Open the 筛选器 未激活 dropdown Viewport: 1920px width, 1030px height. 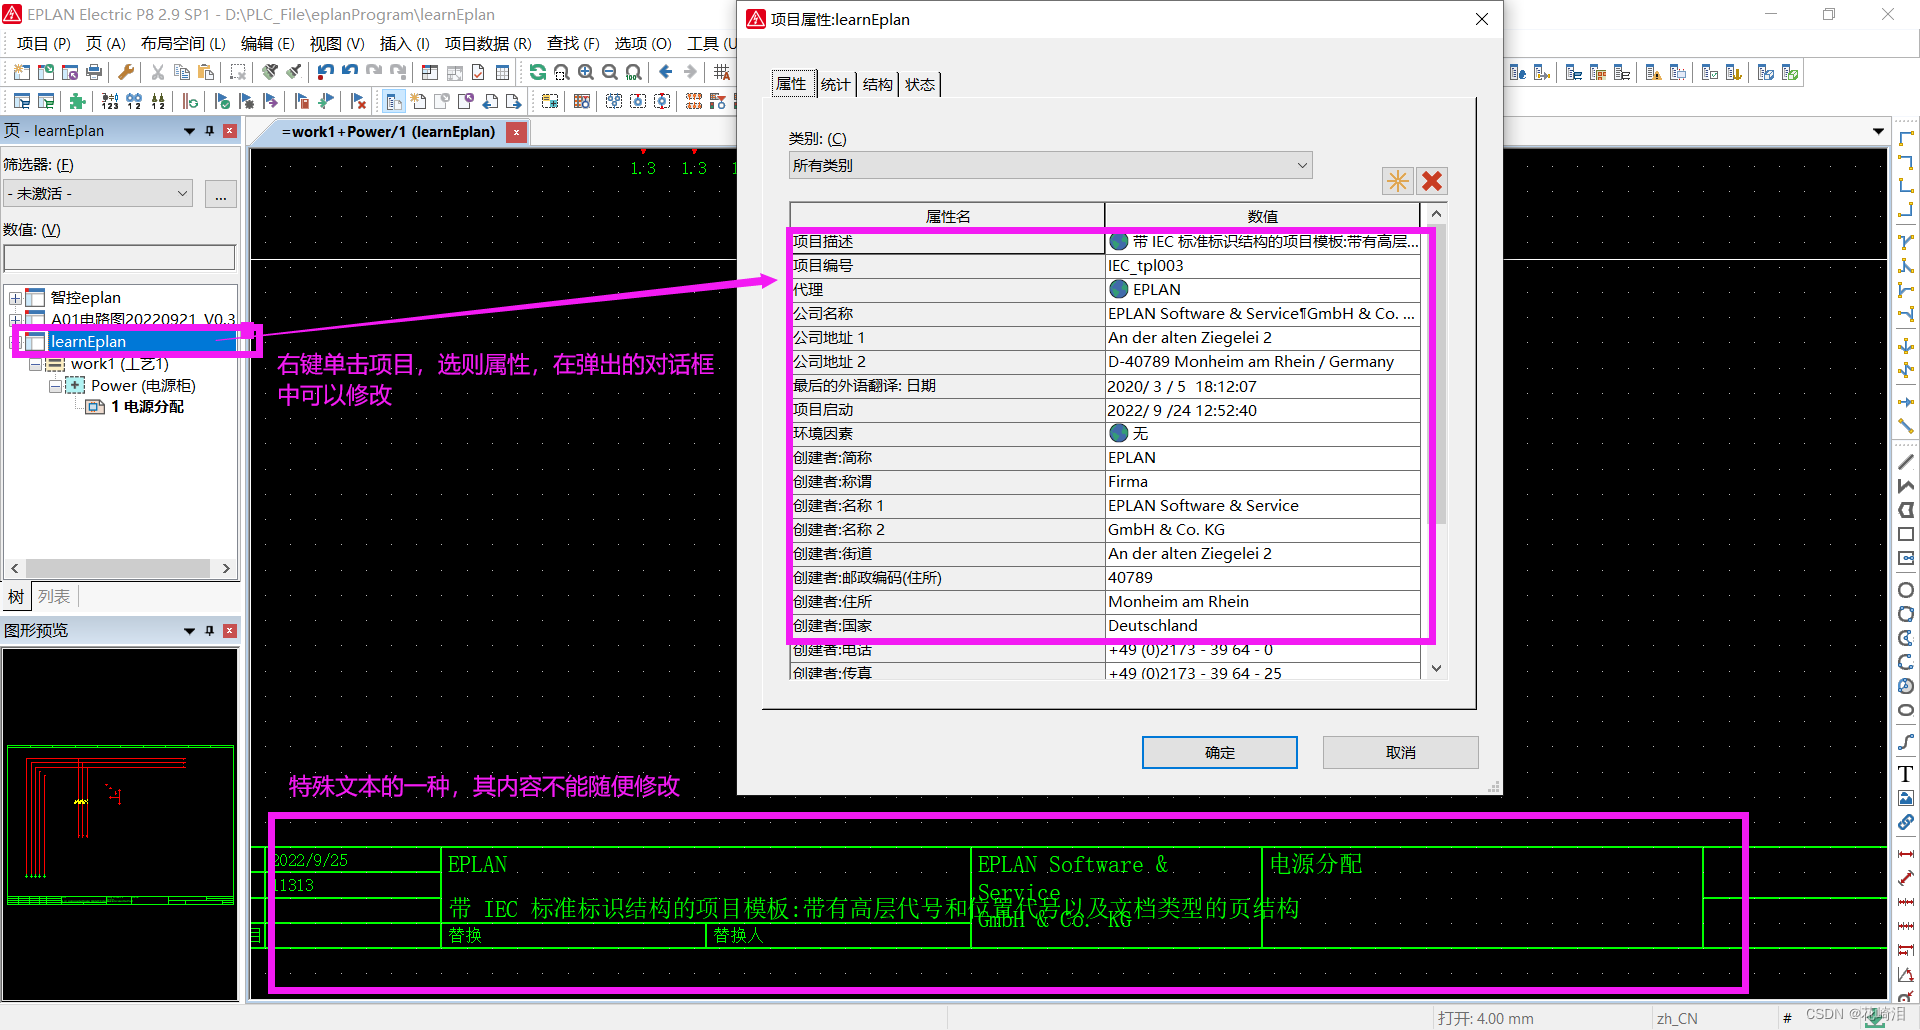(x=98, y=194)
